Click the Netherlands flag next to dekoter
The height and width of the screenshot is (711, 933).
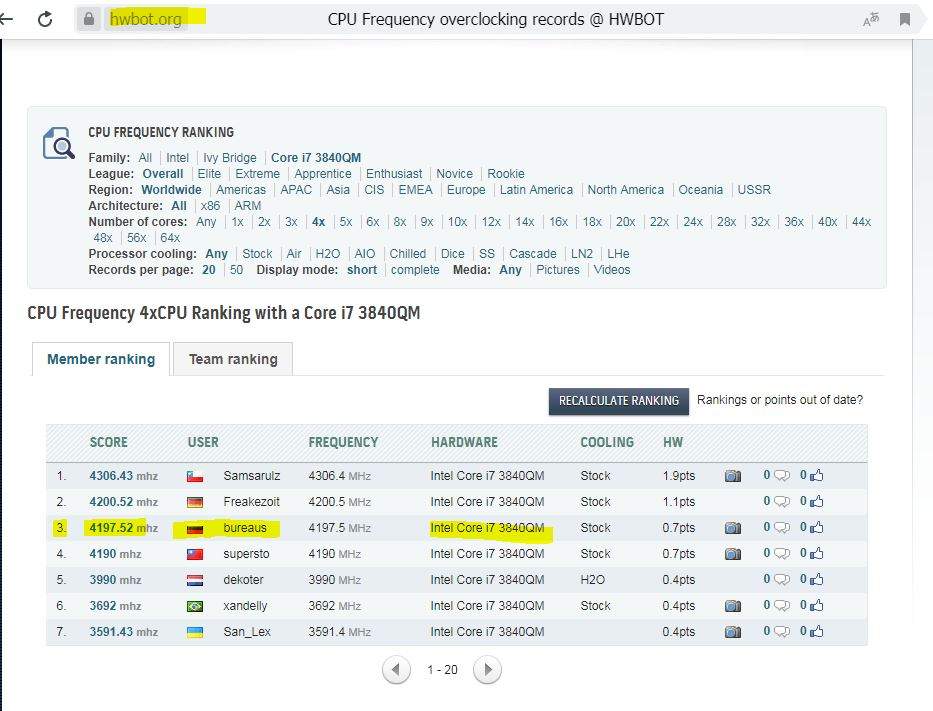coord(195,580)
